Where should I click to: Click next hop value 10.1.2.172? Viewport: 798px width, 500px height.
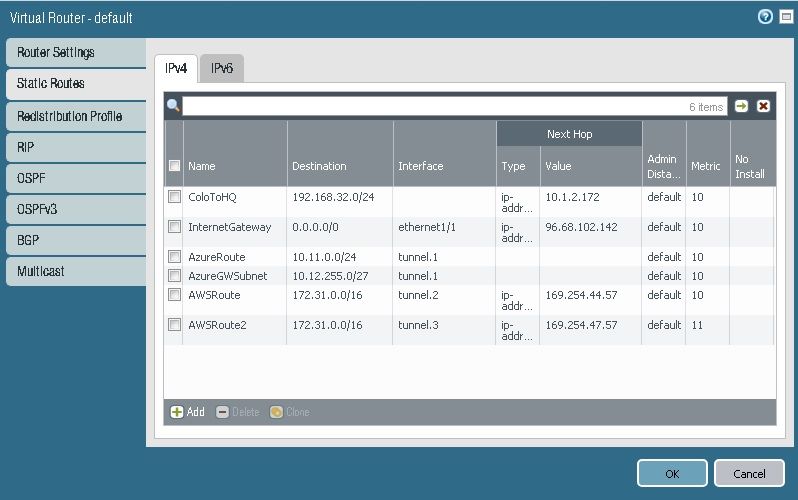pyautogui.click(x=573, y=197)
